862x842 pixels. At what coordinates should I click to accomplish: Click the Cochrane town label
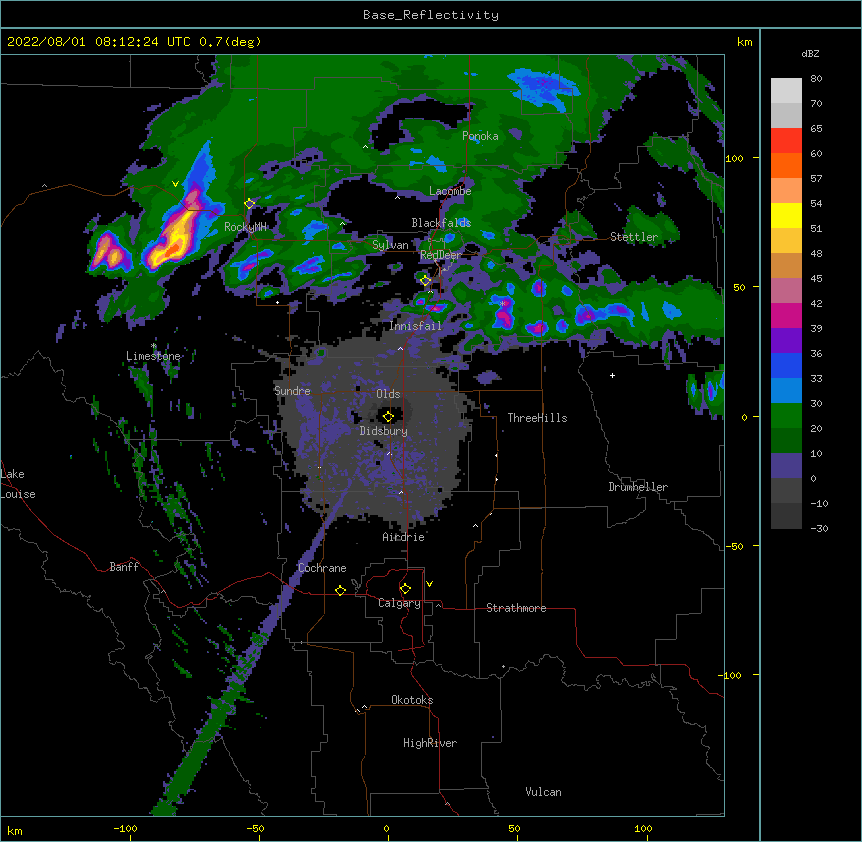coord(322,568)
